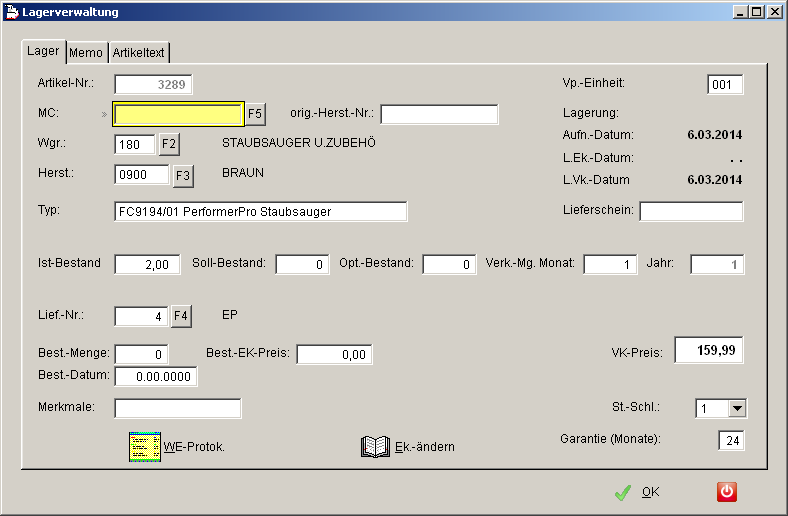Viewport: 788px width, 516px height.
Task: Click the orig.-Herst.-Nr. input field
Action: (439, 114)
